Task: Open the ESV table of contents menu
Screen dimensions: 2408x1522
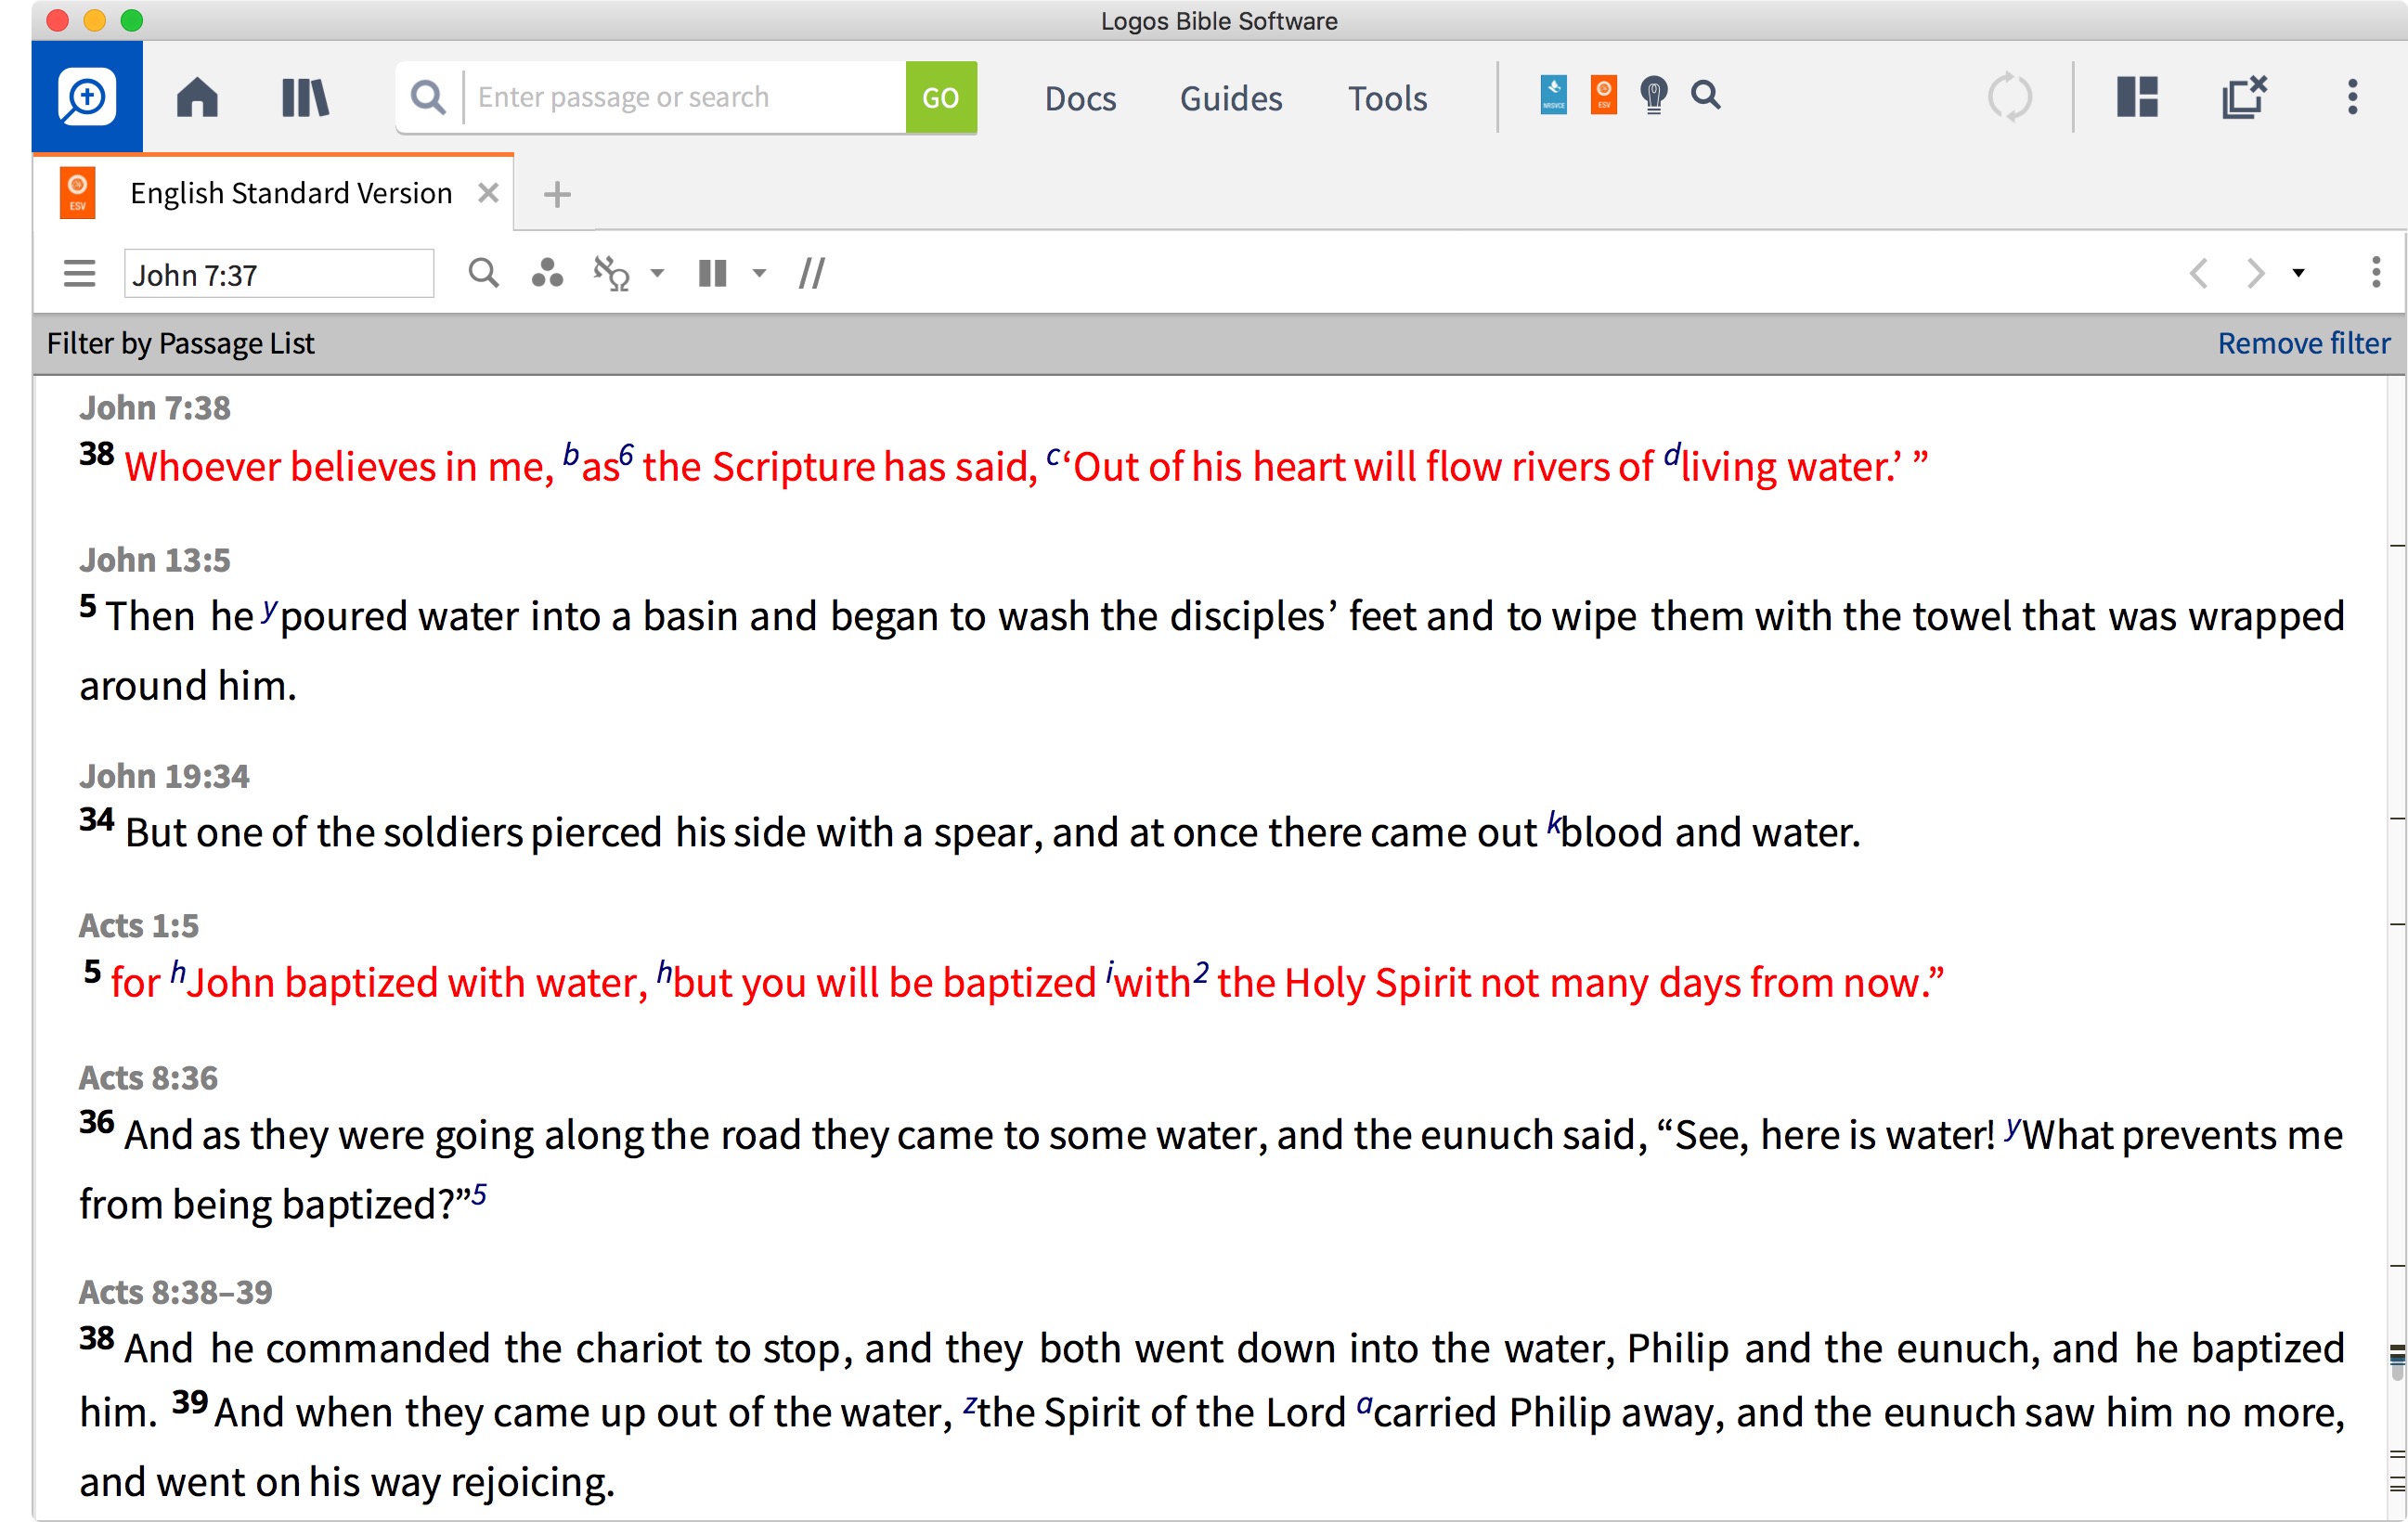Action: (79, 273)
